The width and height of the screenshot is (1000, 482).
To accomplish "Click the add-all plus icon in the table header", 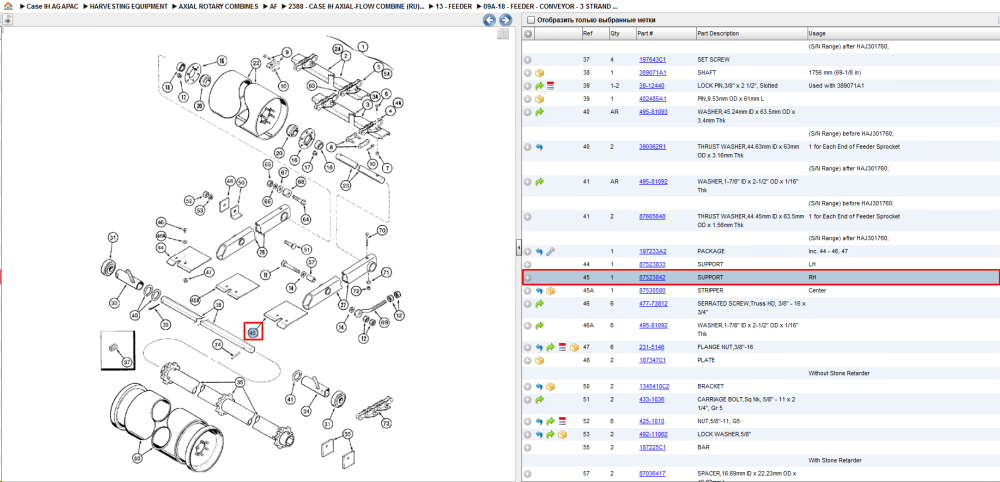I will [528, 33].
